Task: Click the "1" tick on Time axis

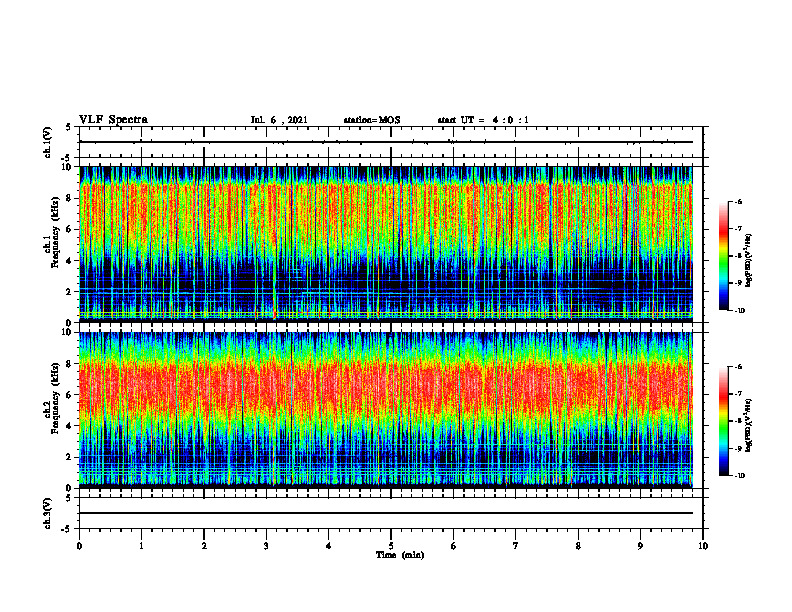Action: [141, 546]
